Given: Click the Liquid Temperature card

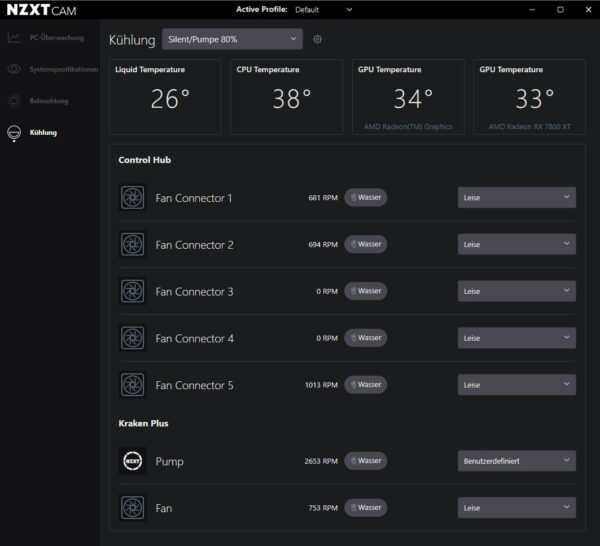Looking at the screenshot, I should 165,97.
